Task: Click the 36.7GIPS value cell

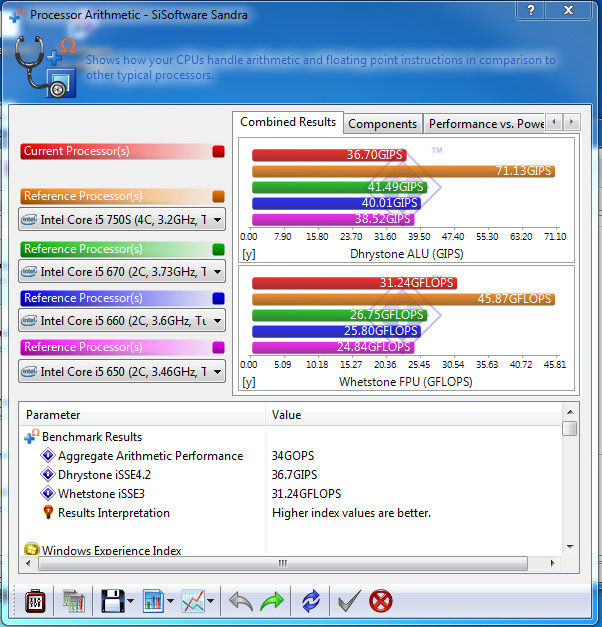Action: point(294,475)
